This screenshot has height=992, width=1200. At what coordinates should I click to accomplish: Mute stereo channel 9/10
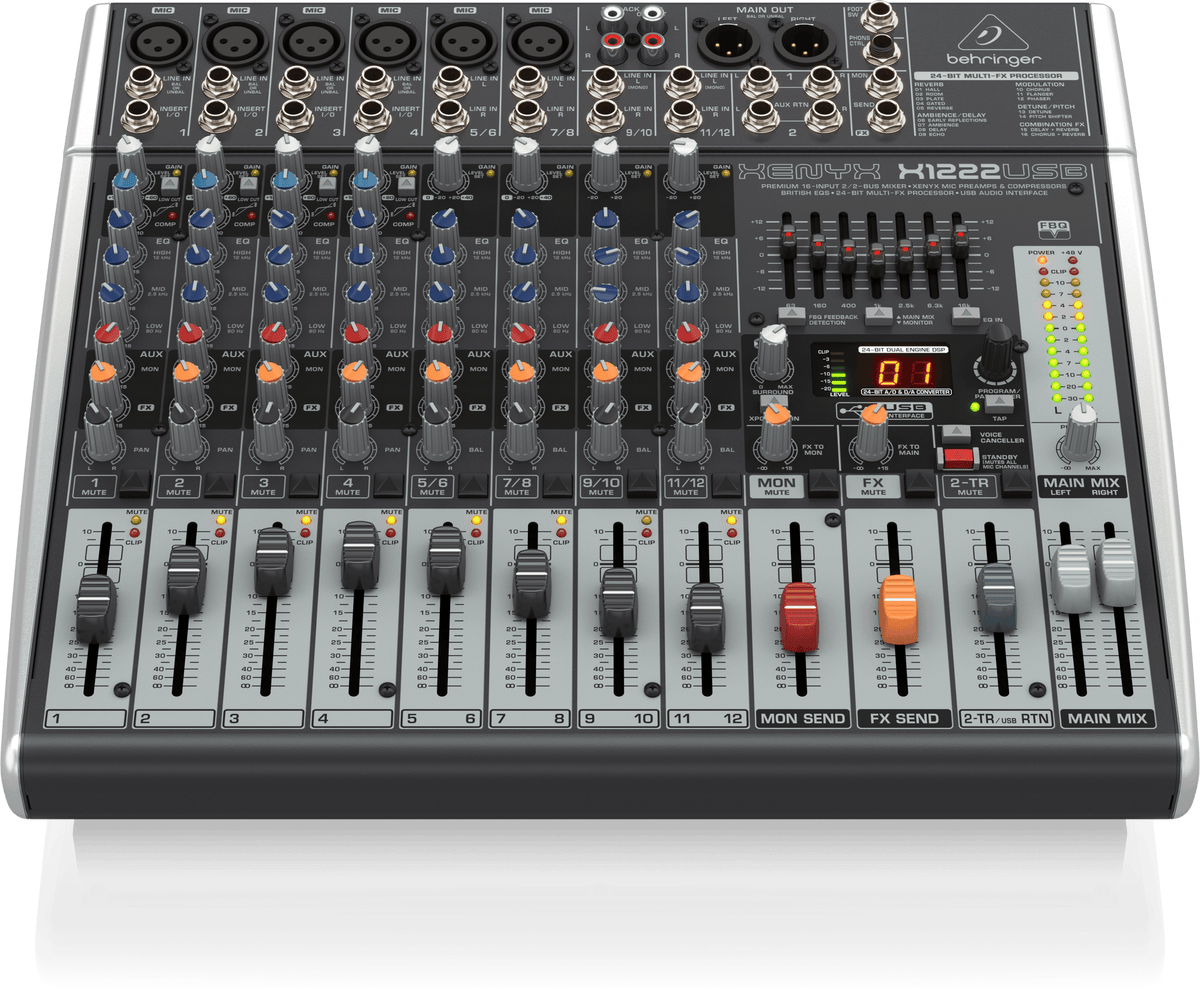pyautogui.click(x=643, y=485)
